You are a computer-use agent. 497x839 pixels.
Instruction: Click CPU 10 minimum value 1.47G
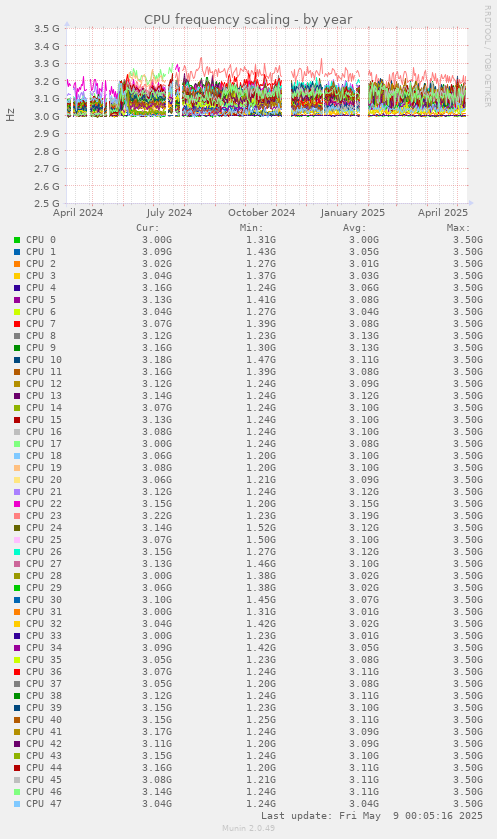point(261,360)
